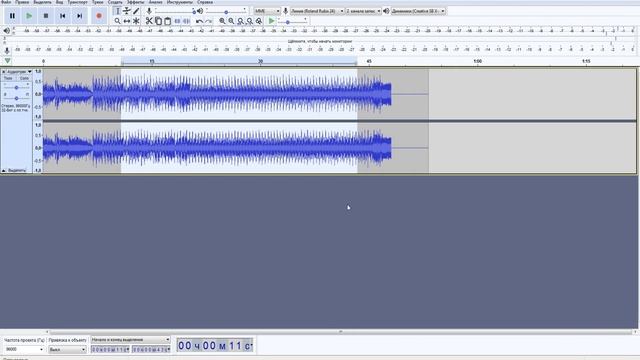Skip to the end of the track
Viewport: 640px width, 360px height.
pos(79,16)
